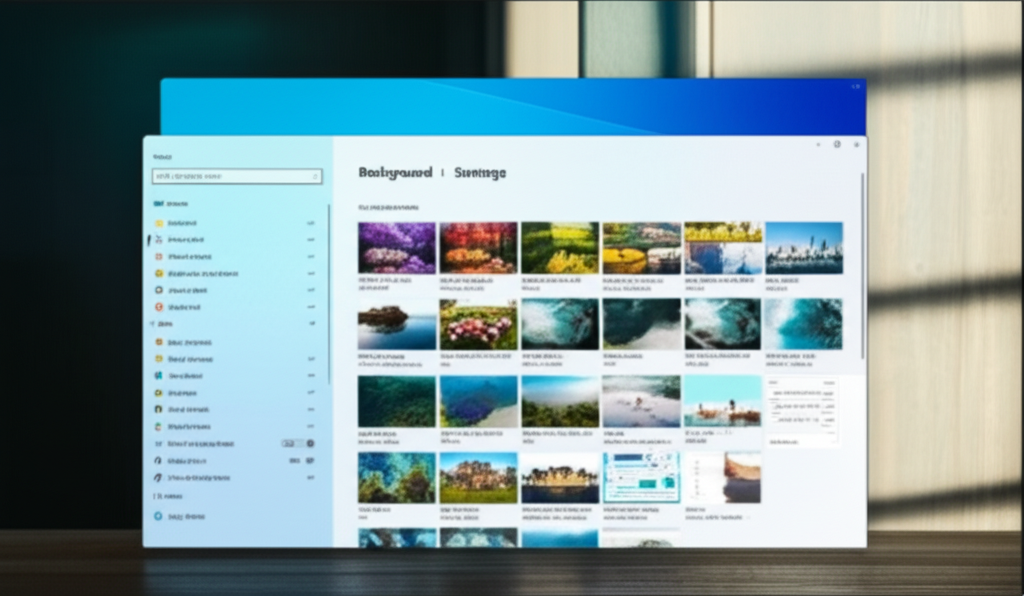Screen dimensions: 1024x596
Task: Expand the arrow at the right of the first sidebar item
Action: [x=311, y=223]
